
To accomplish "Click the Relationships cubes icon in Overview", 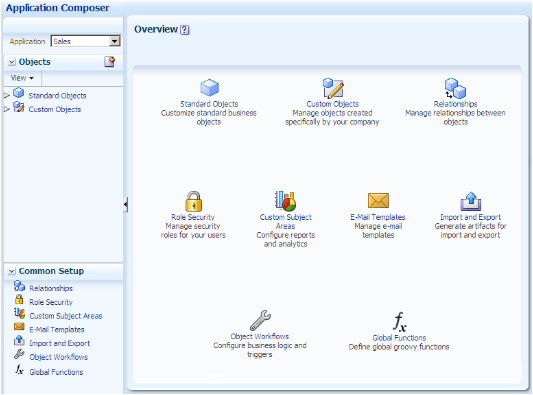I will click(455, 88).
